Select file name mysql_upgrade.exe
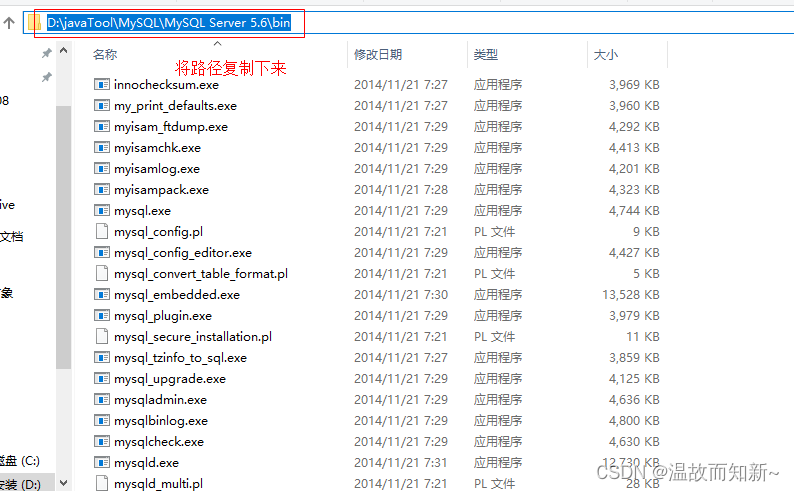Image resolution: width=794 pixels, height=491 pixels. 170,379
